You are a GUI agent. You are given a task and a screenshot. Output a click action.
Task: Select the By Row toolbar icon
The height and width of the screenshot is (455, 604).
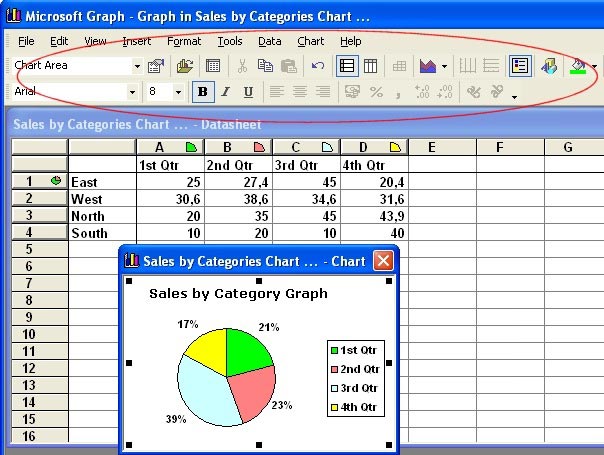point(347,67)
